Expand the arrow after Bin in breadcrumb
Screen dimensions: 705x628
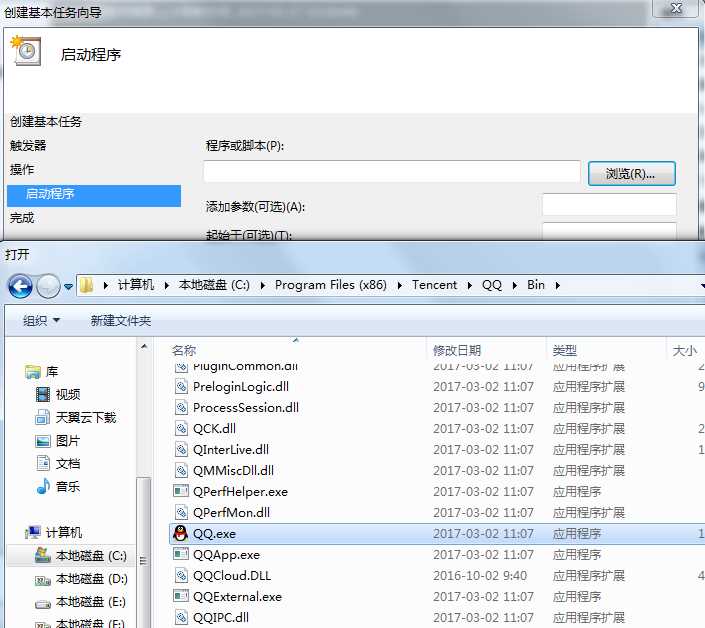pyautogui.click(x=558, y=285)
